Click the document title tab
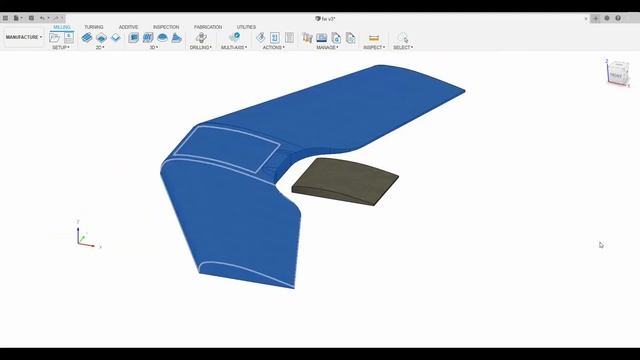Image resolution: width=640 pixels, height=360 pixels. 325,19
